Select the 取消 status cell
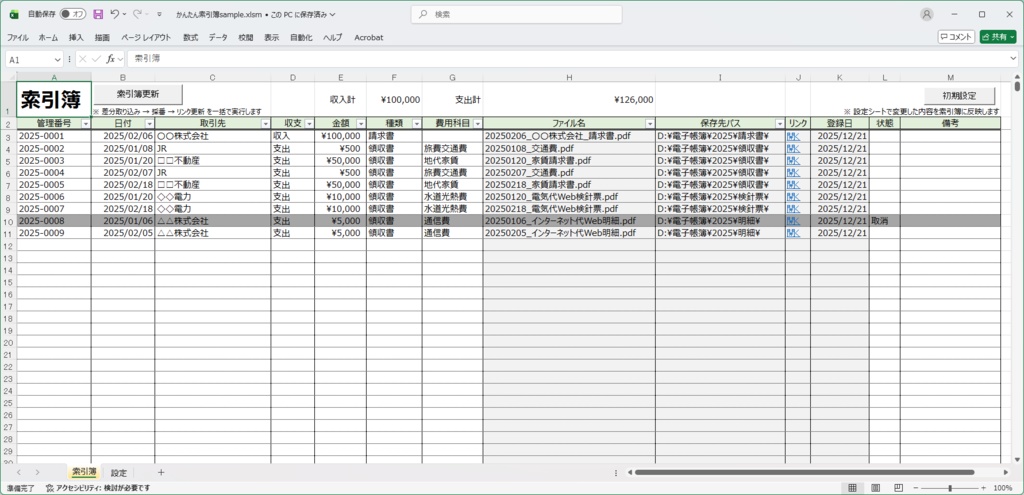 (x=884, y=221)
